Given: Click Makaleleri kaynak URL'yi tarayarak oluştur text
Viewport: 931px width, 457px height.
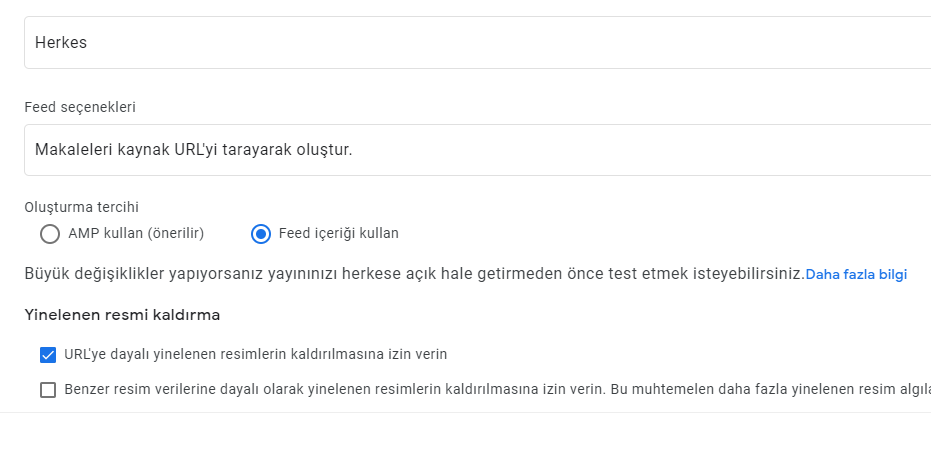Looking at the screenshot, I should pyautogui.click(x=194, y=150).
